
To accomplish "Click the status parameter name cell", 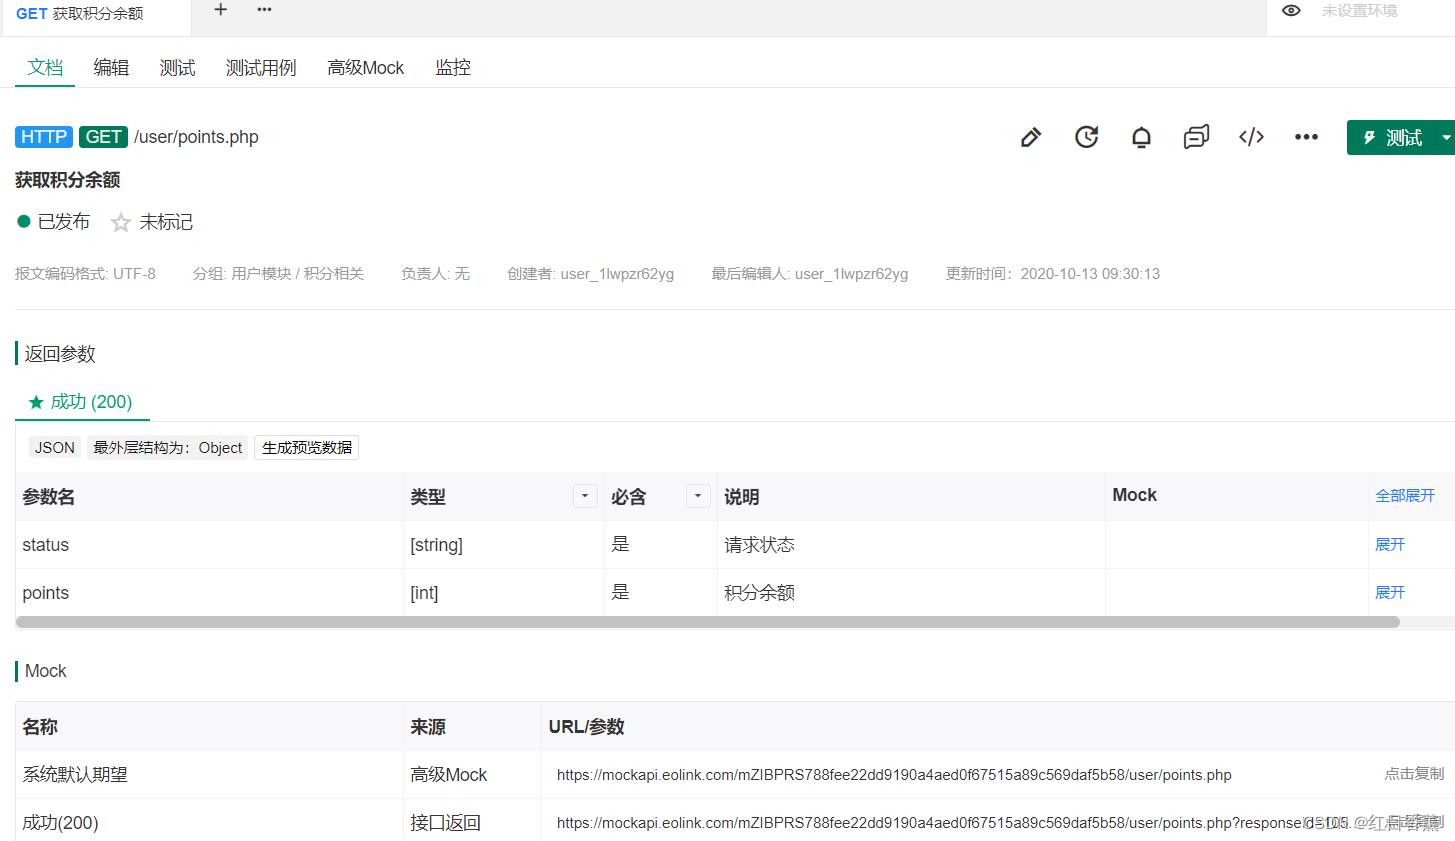I will 209,545.
